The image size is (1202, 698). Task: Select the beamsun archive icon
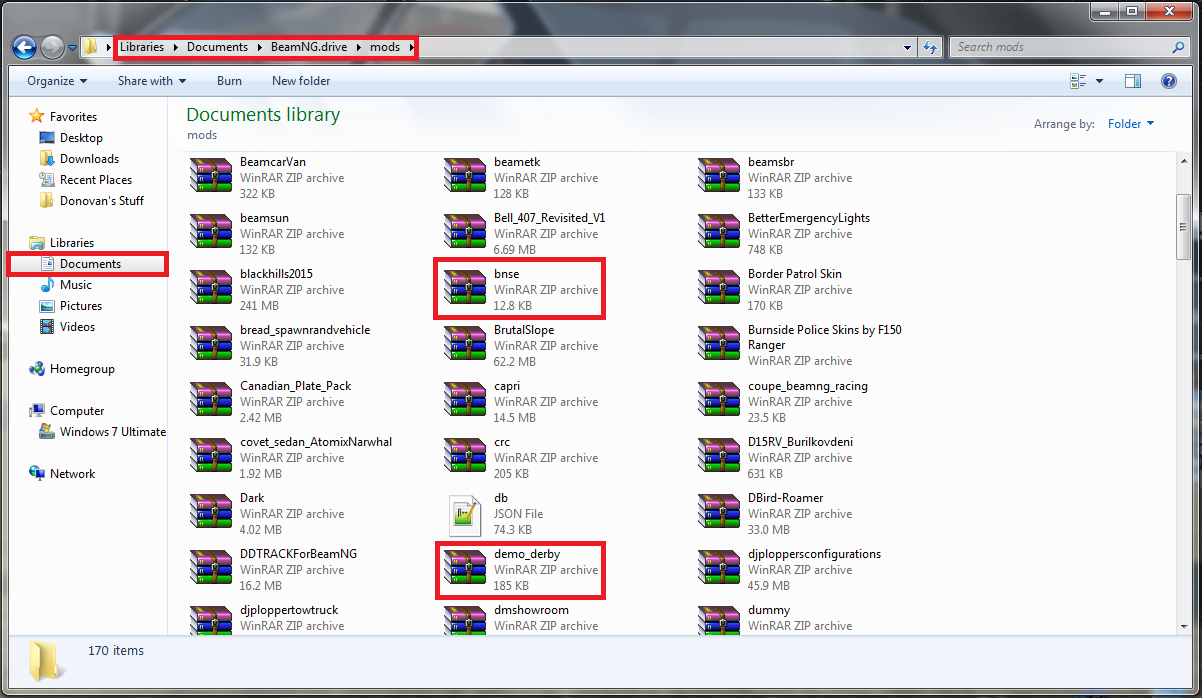click(x=211, y=231)
